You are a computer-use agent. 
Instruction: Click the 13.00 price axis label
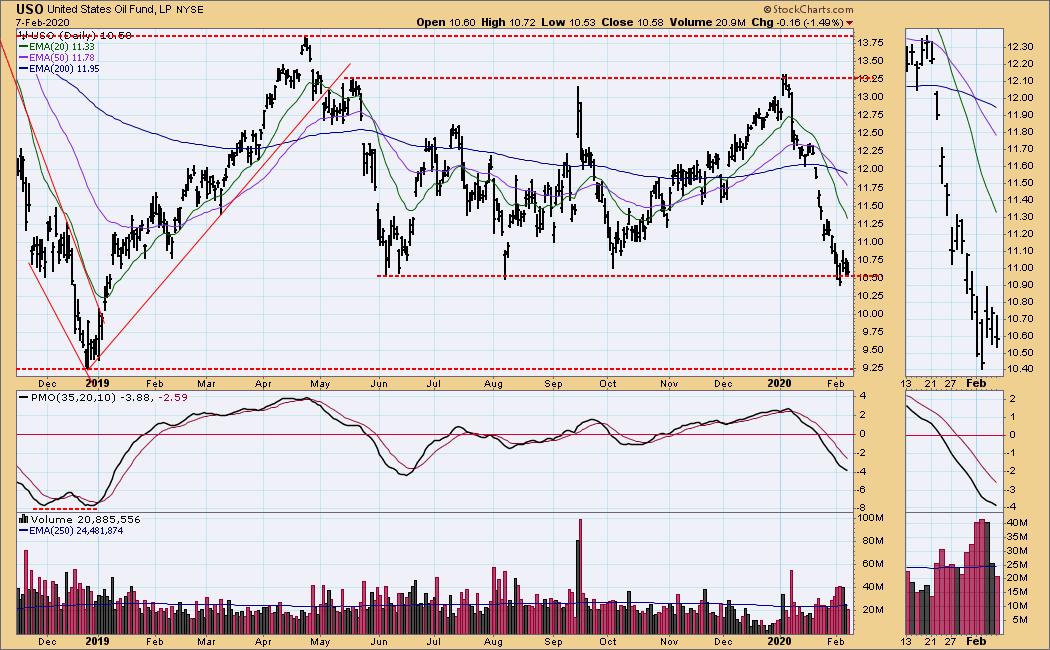[871, 97]
